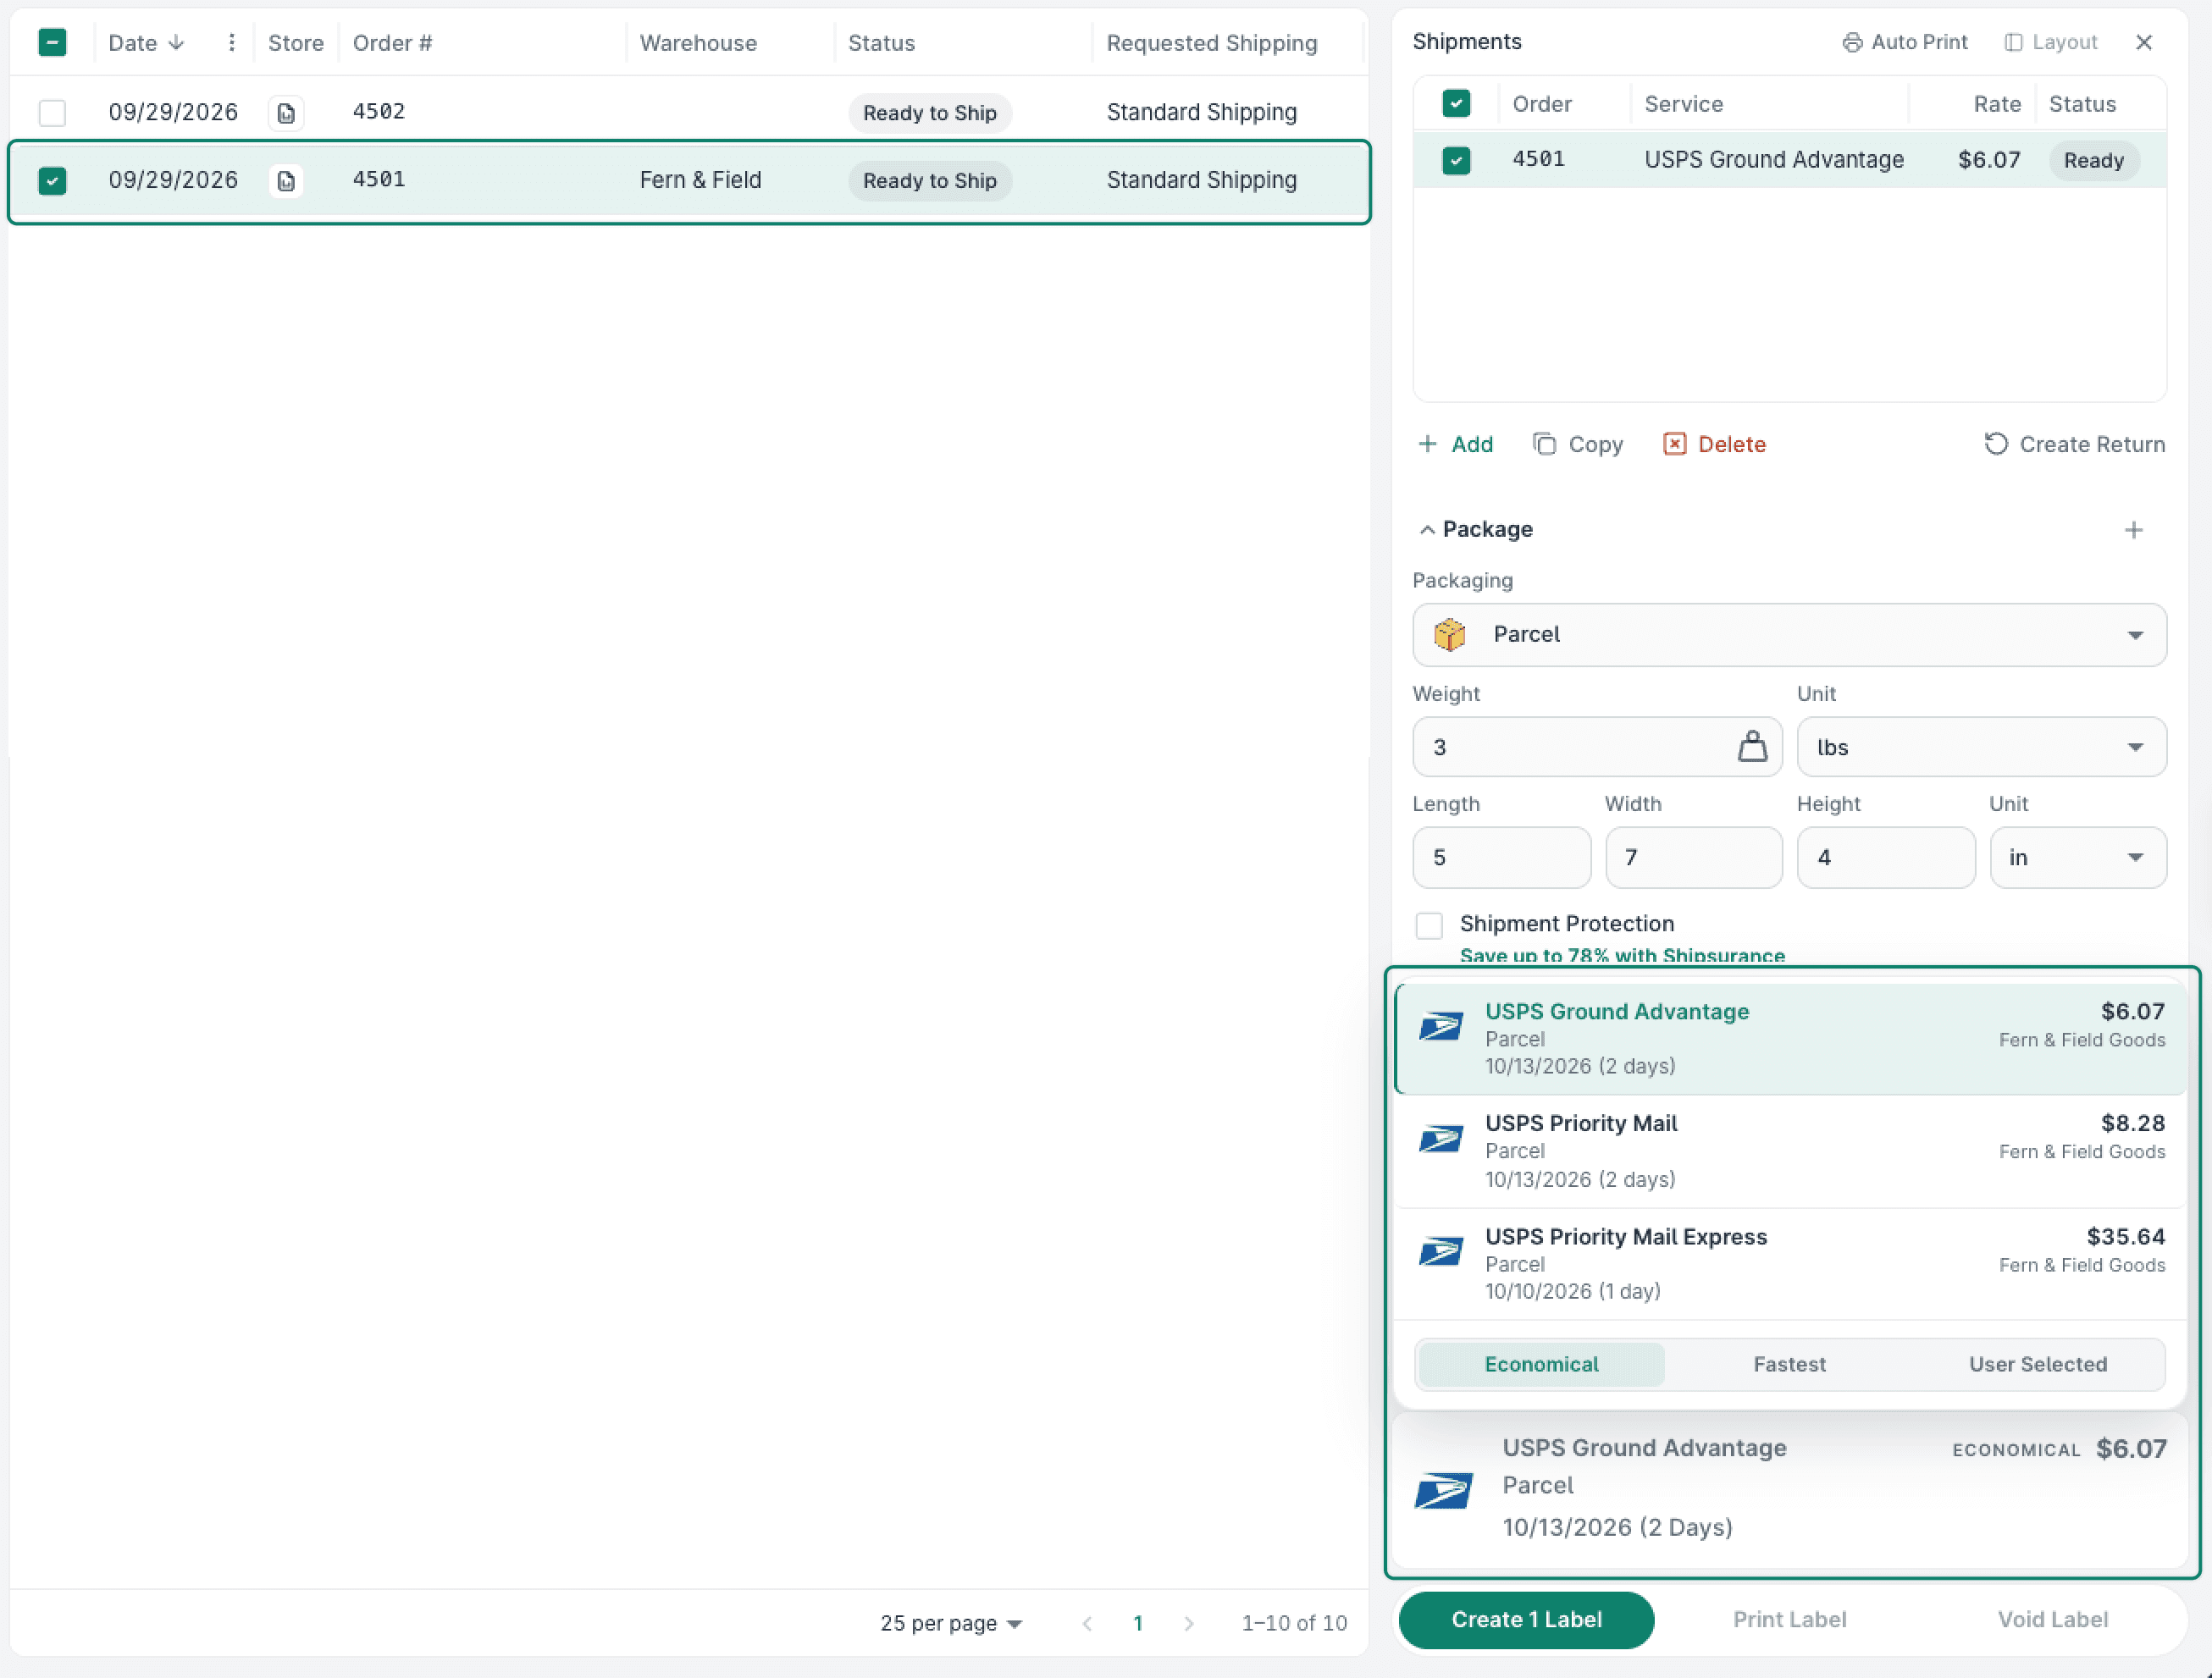The width and height of the screenshot is (2212, 1678).
Task: Open the Packaging Parcel dropdown
Action: coord(1789,635)
